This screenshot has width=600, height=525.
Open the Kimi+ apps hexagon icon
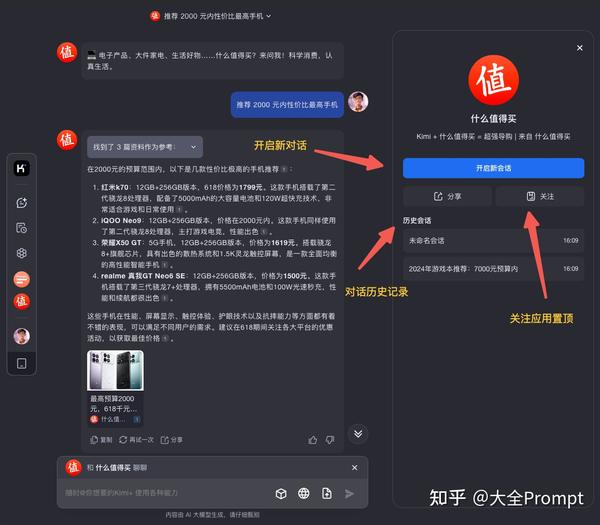click(21, 253)
